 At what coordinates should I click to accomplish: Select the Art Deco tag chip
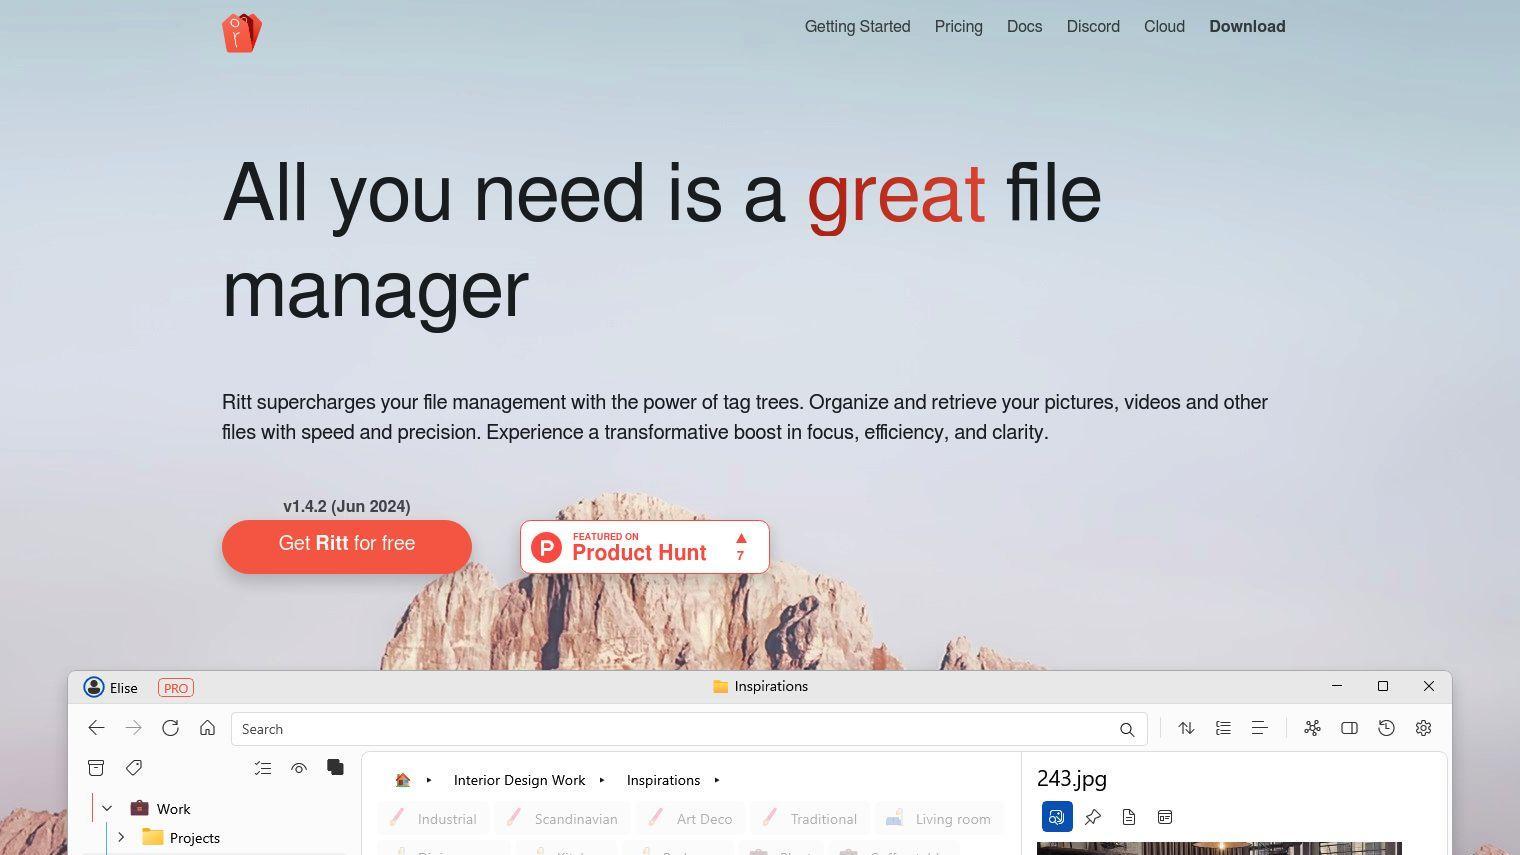690,819
